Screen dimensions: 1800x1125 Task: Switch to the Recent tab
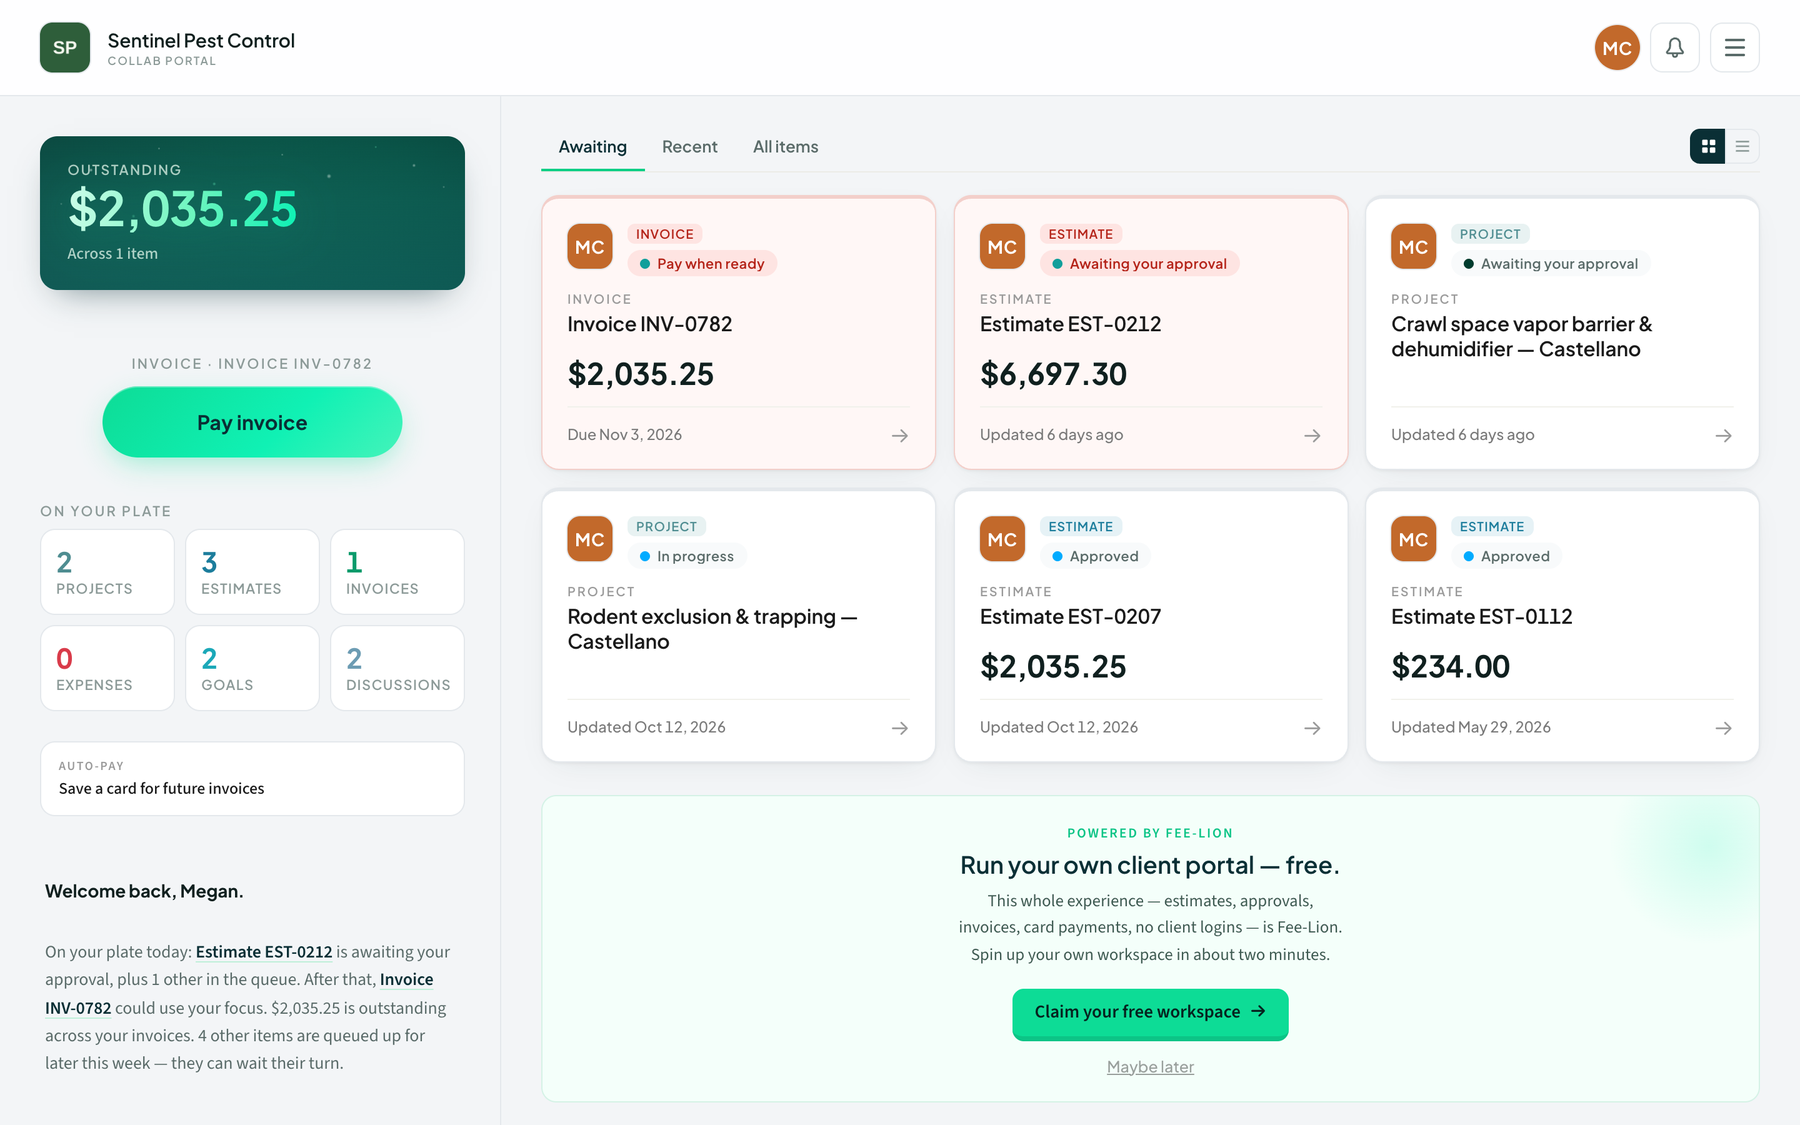pyautogui.click(x=689, y=147)
